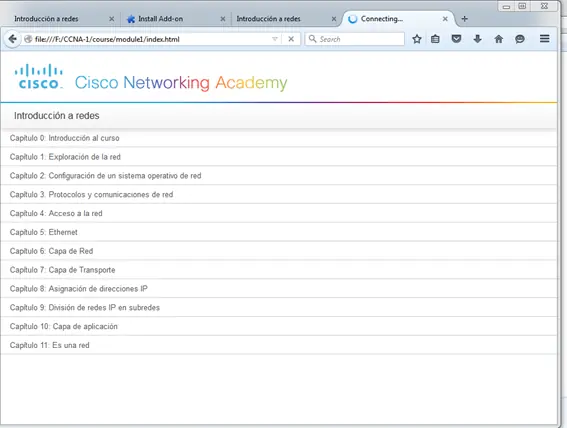Image resolution: width=567 pixels, height=428 pixels.
Task: Open Capítulo 2: Configuración de un sistema operativo
Action: [278, 176]
